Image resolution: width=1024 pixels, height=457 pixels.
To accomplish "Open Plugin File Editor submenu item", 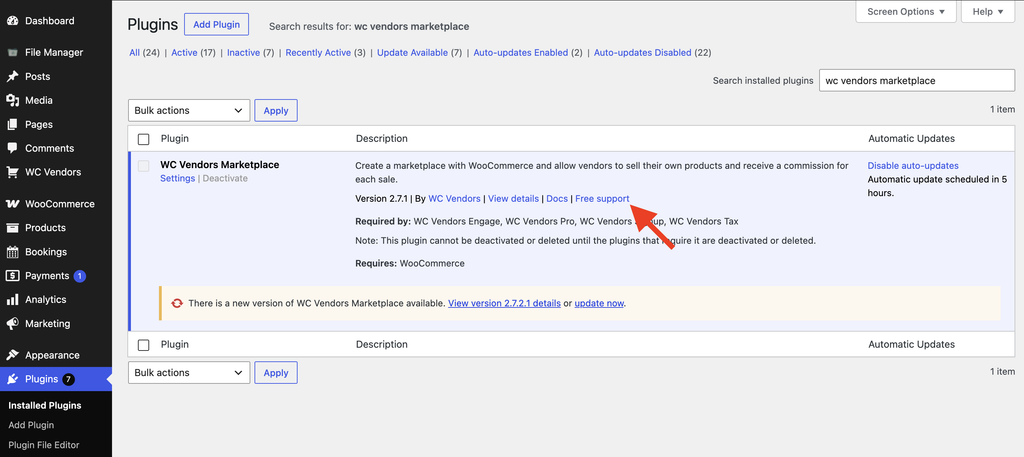I will coord(44,445).
